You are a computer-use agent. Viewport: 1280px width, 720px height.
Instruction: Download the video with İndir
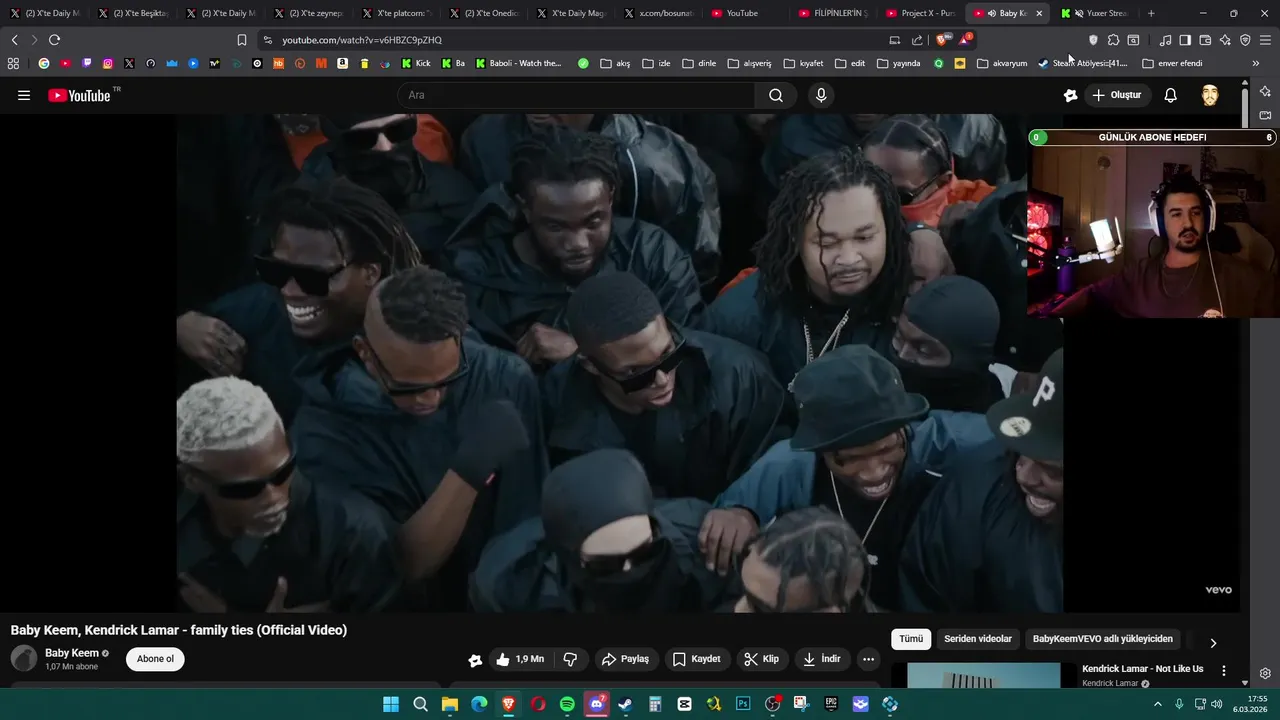[x=821, y=659]
